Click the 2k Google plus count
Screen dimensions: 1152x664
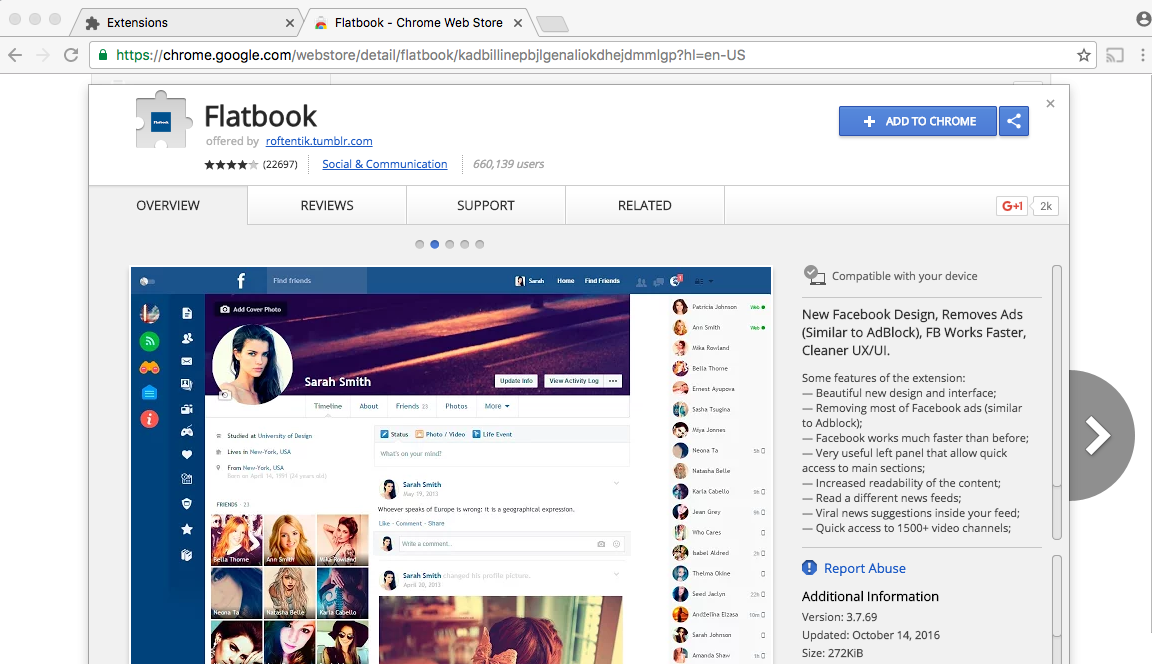pos(1045,206)
